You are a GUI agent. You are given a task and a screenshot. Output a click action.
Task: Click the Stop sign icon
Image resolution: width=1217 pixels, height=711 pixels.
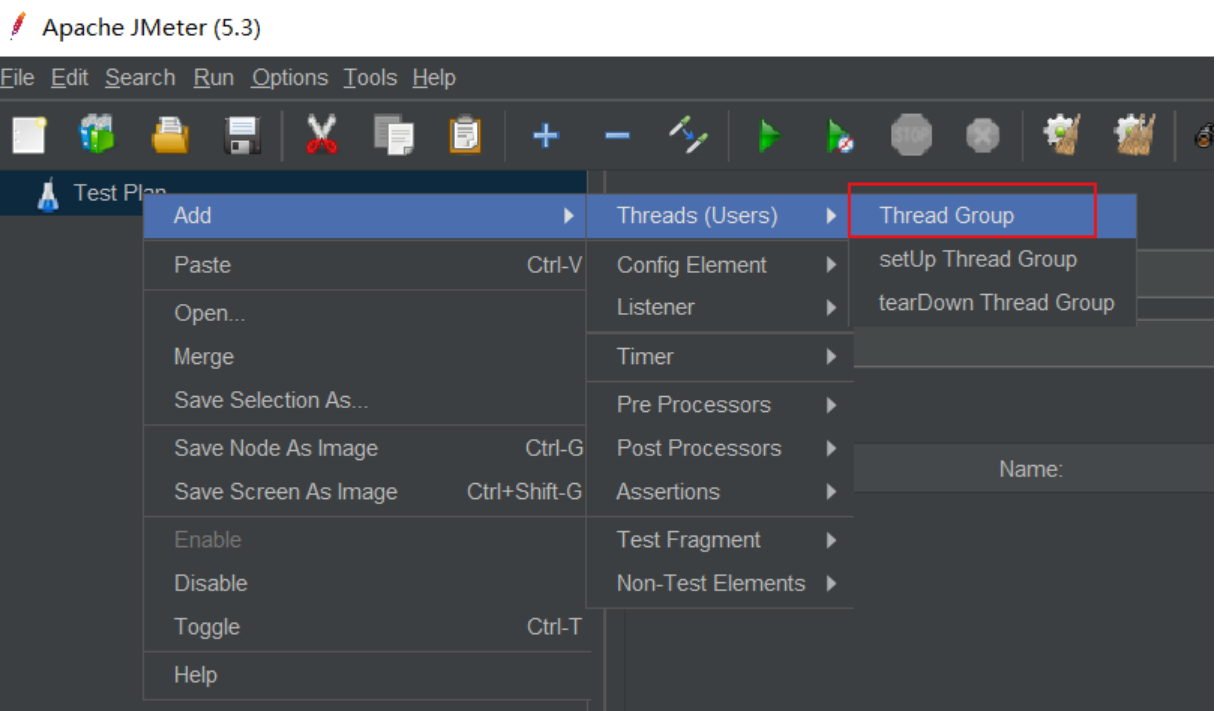[911, 135]
